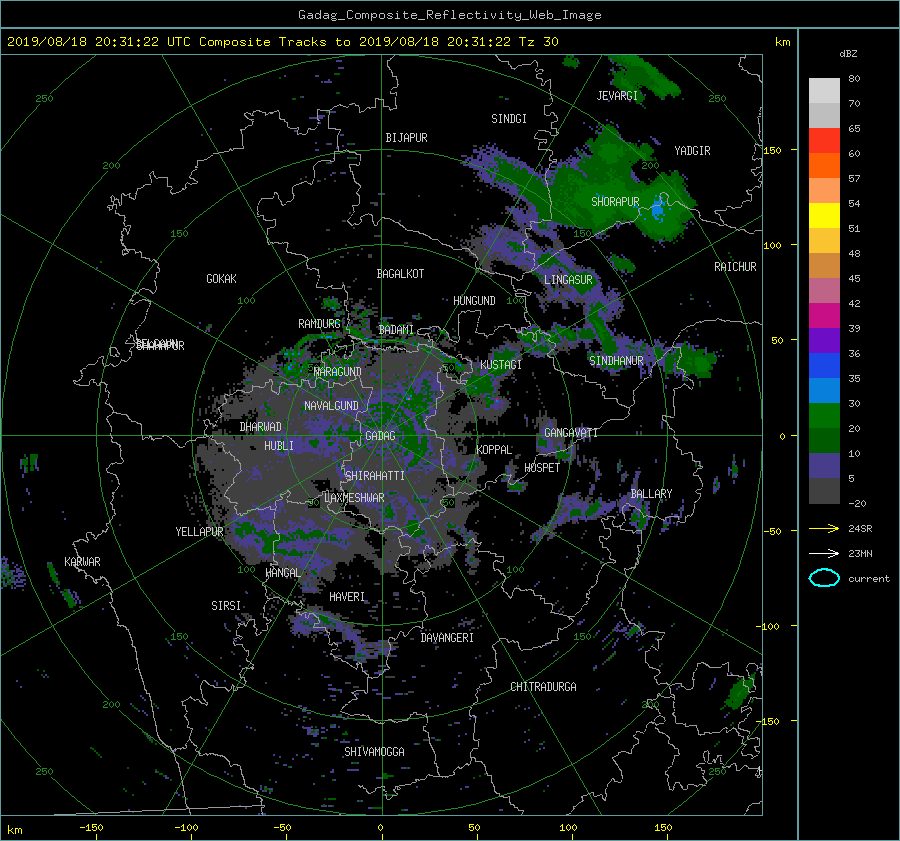Click the HOSPET city label
Screen dimensions: 900x841
coord(542,468)
